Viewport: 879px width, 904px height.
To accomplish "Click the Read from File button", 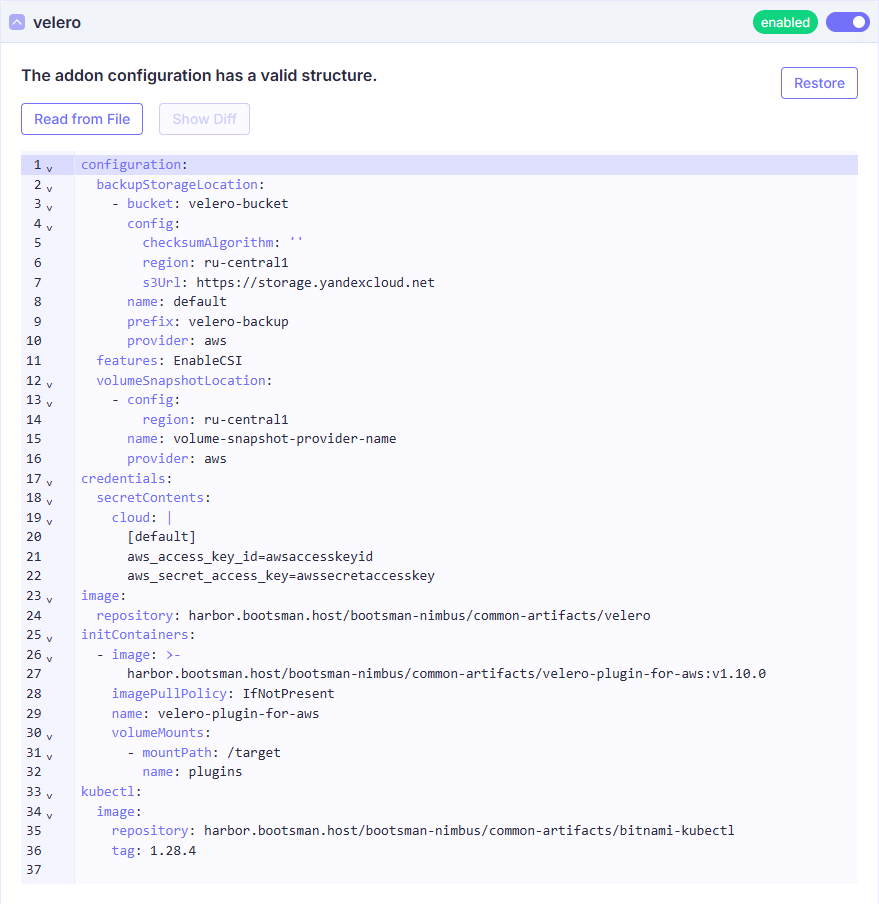I will (x=82, y=119).
